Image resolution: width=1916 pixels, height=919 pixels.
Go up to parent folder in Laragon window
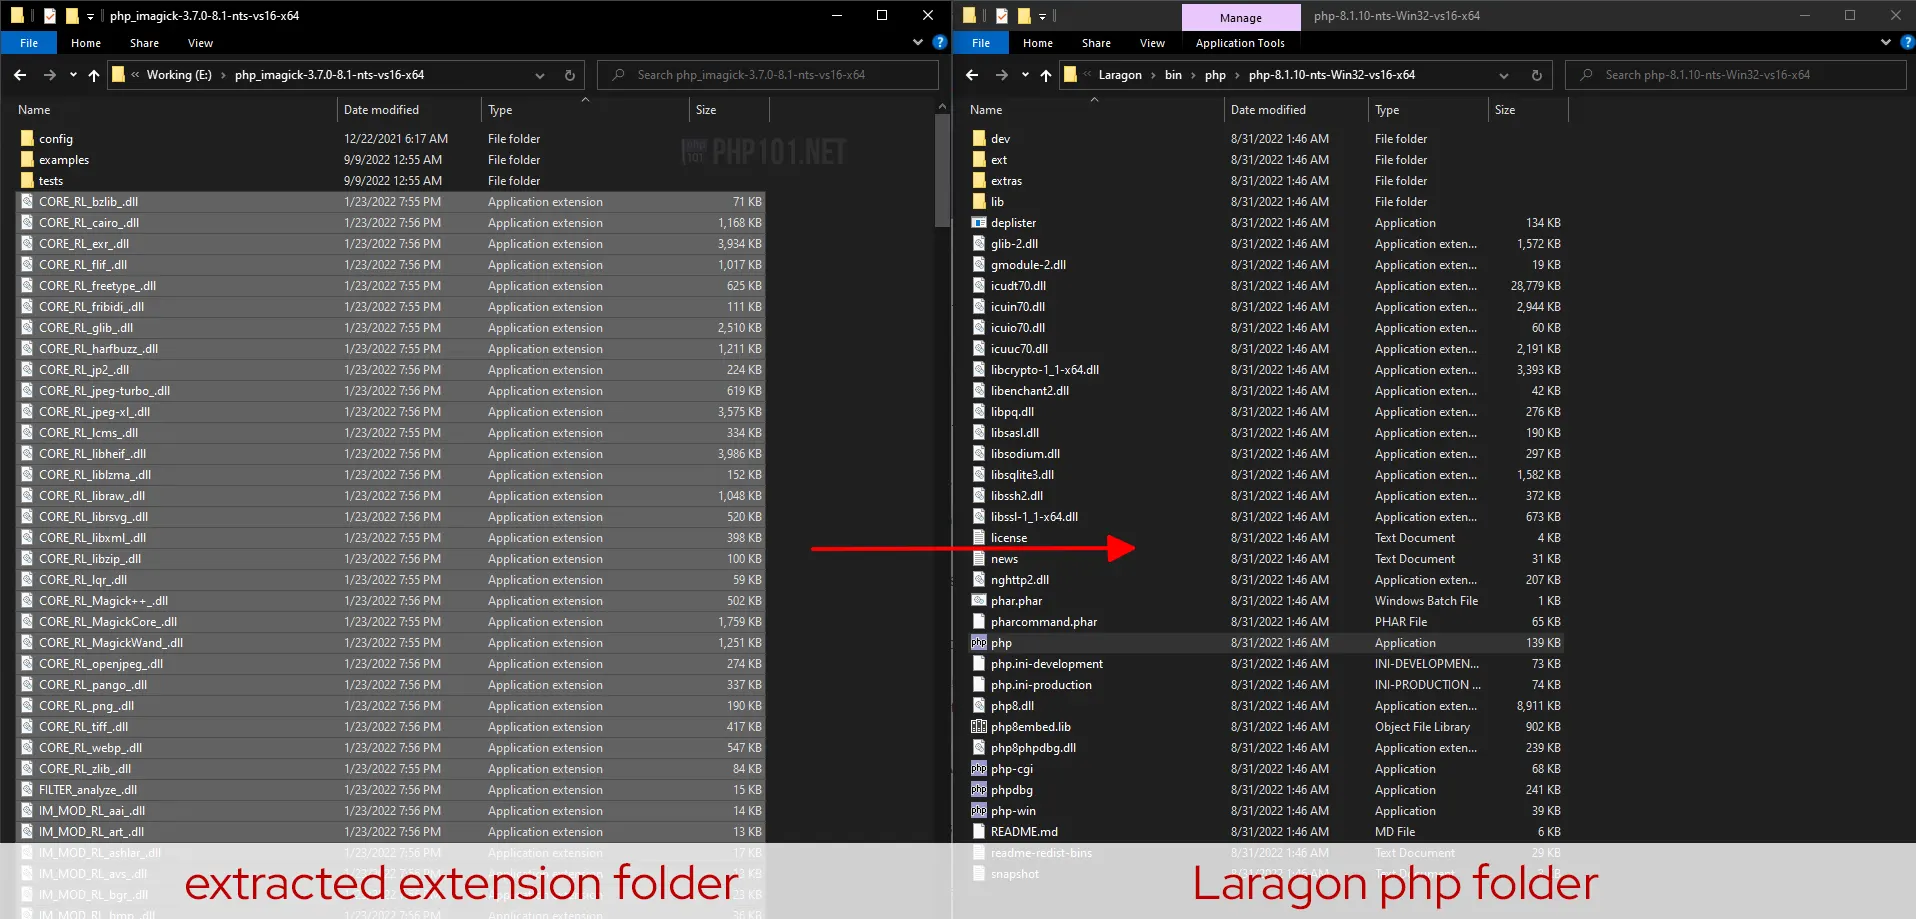(x=1045, y=74)
